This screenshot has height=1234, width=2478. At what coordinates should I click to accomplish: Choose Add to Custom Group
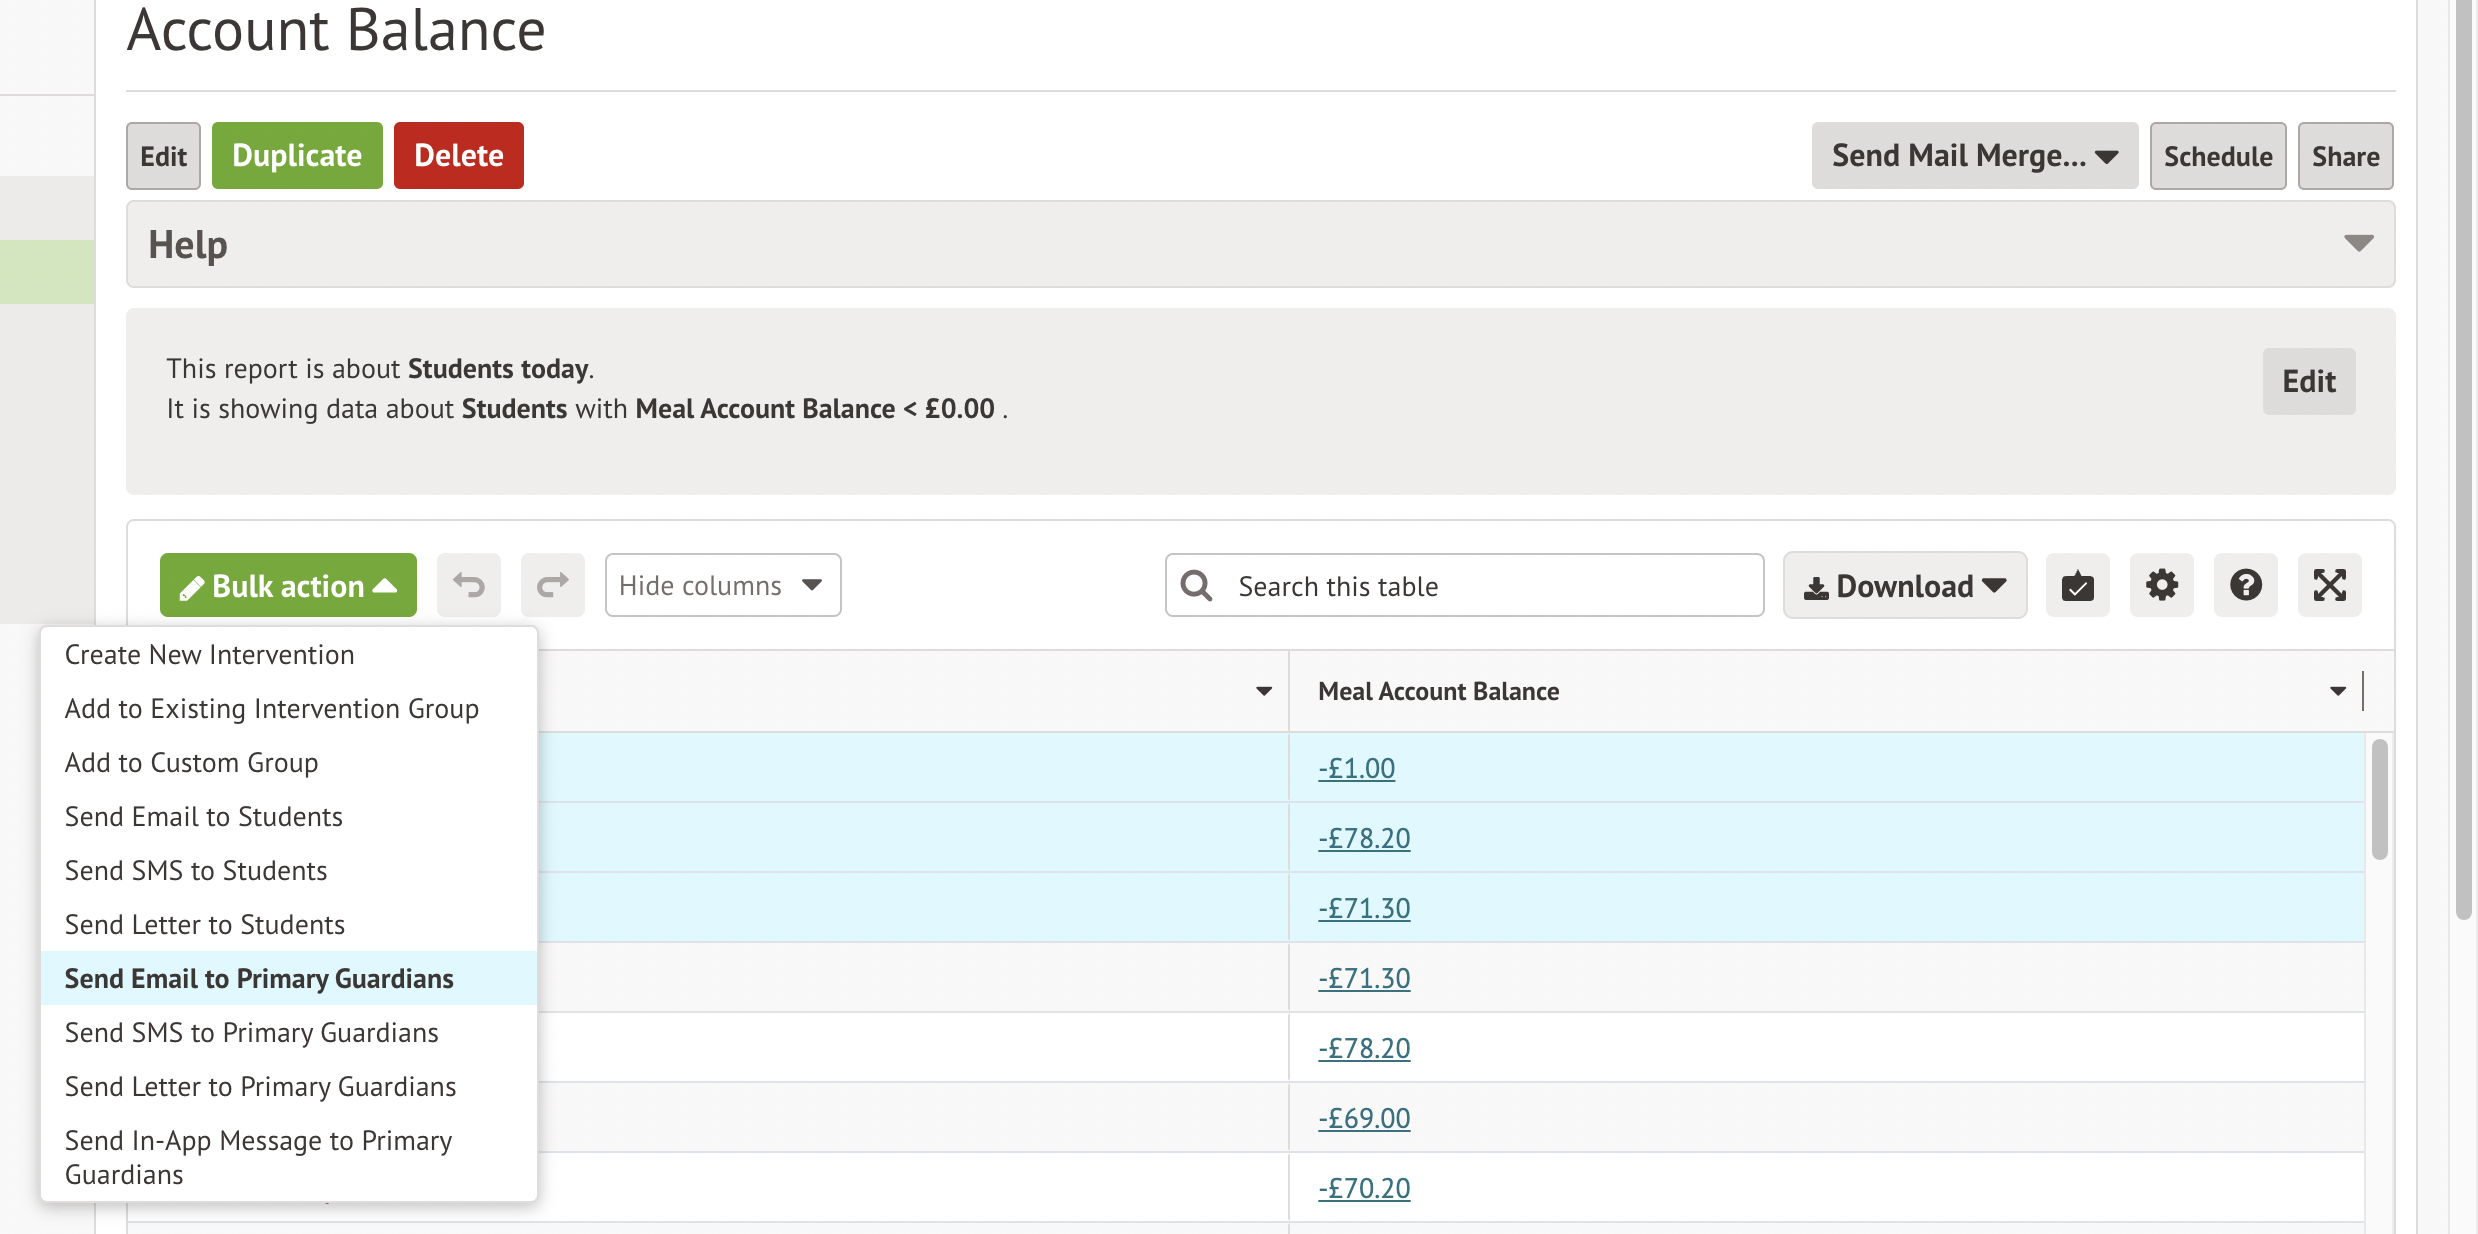click(191, 762)
